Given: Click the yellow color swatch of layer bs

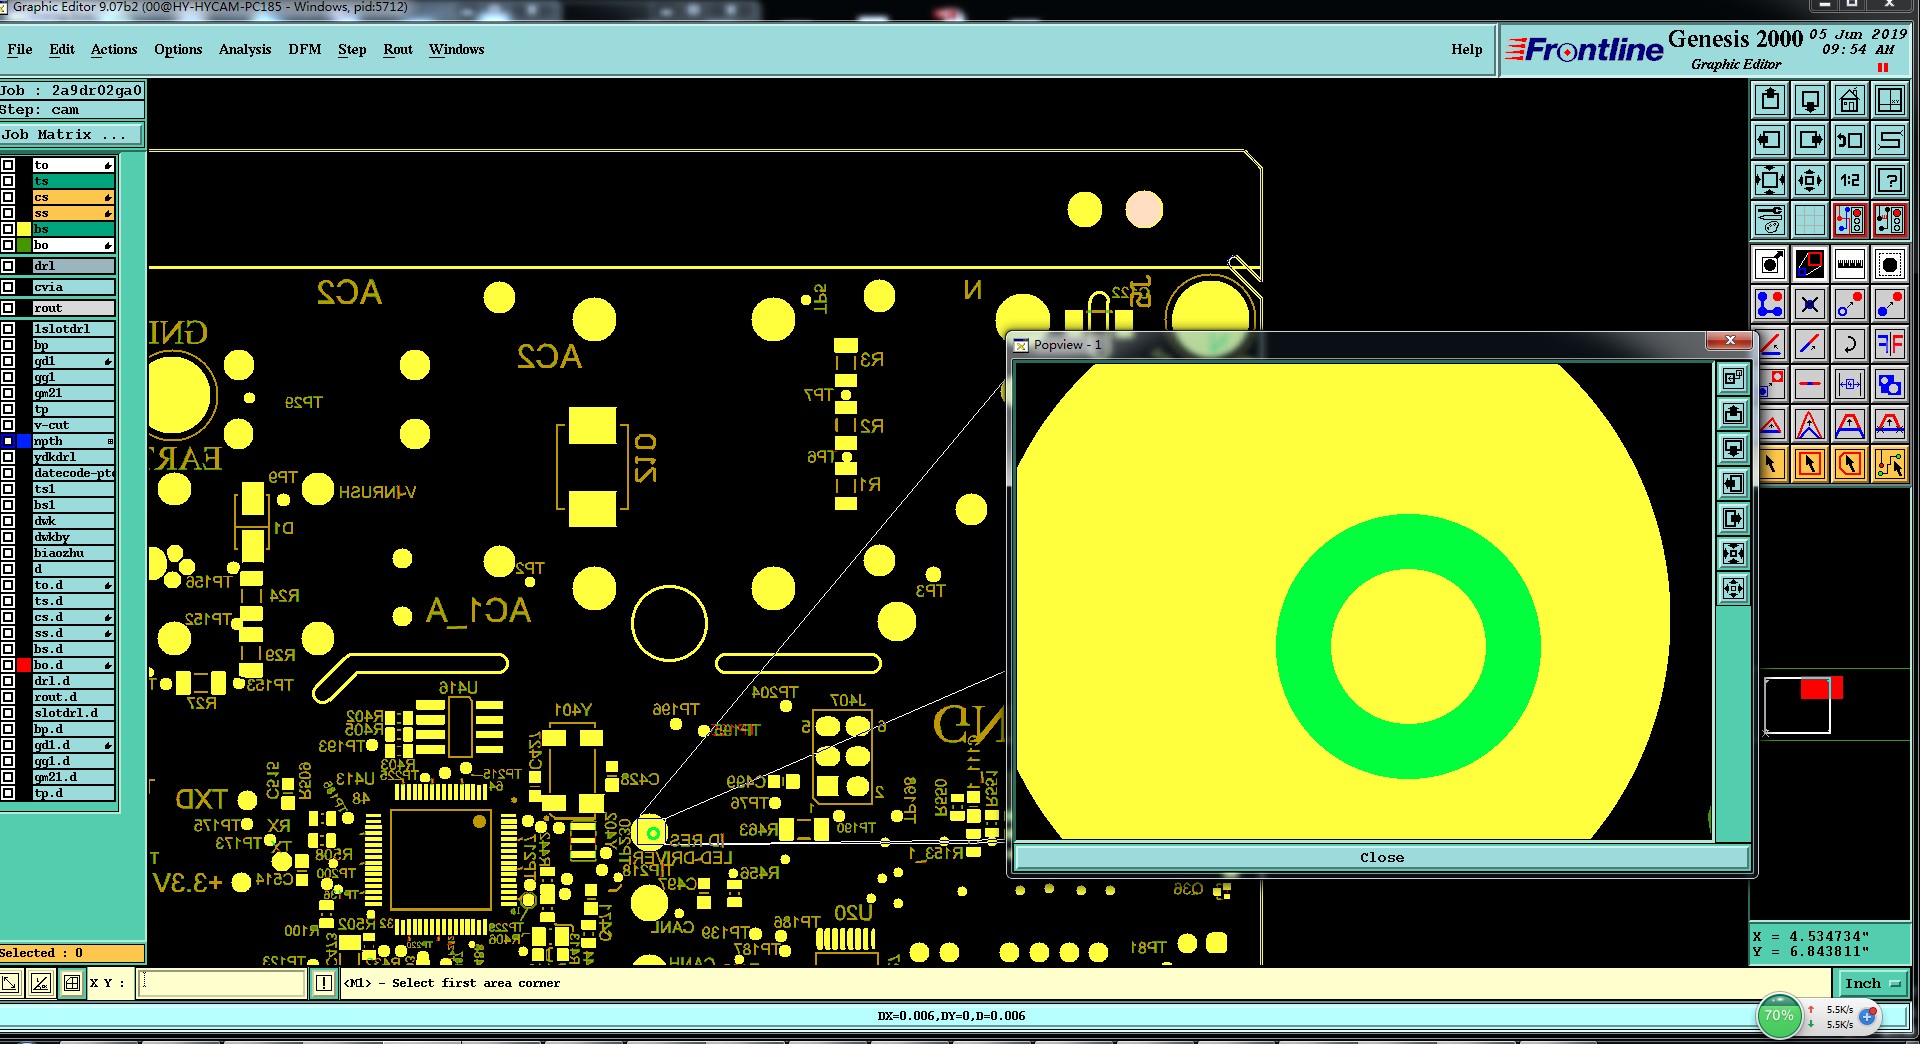Looking at the screenshot, I should [24, 229].
